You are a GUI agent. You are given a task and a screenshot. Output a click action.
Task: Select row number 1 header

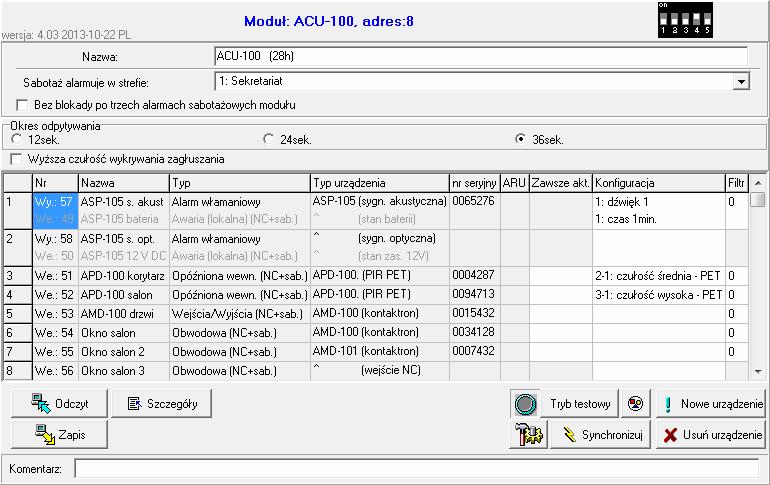18,211
